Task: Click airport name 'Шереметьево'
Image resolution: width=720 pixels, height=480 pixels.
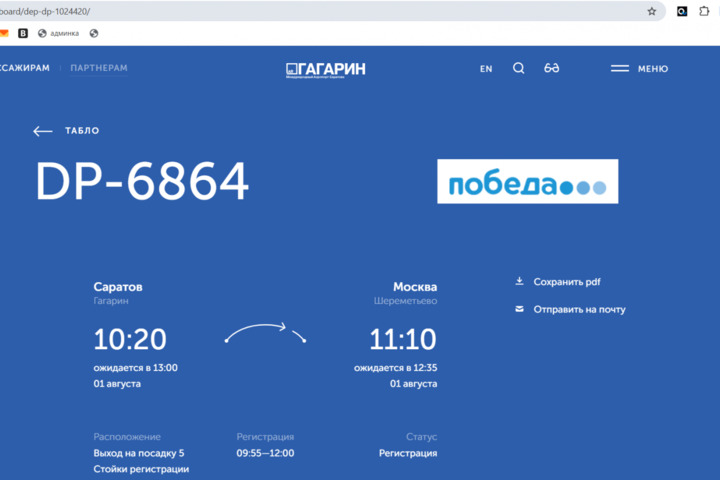Action: point(405,301)
